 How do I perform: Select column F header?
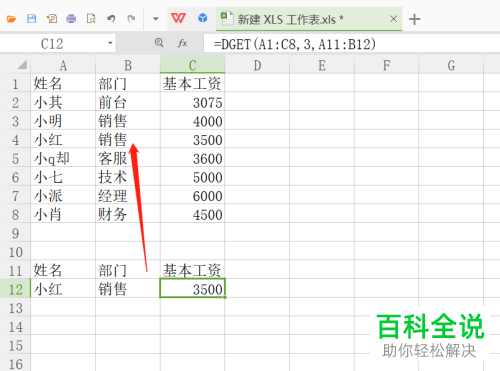[x=386, y=65]
